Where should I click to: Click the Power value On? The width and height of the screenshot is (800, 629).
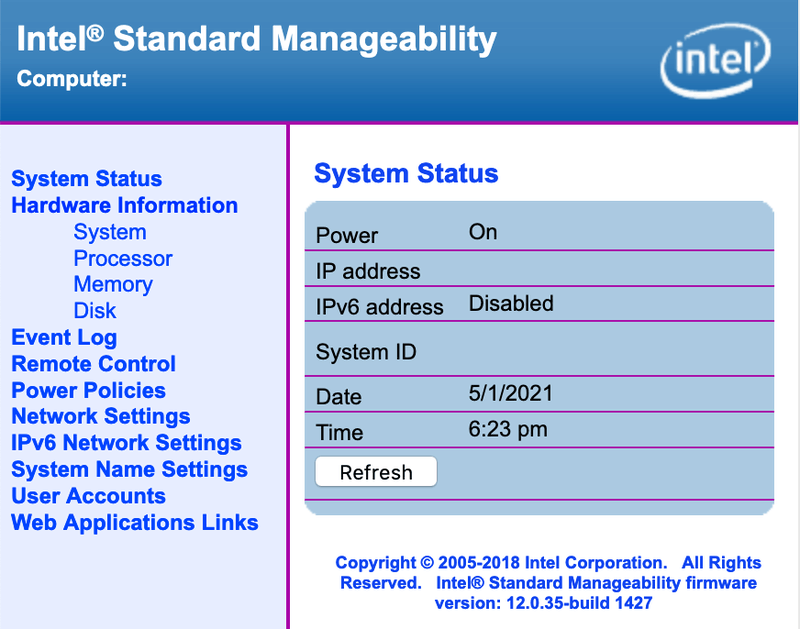coord(483,232)
